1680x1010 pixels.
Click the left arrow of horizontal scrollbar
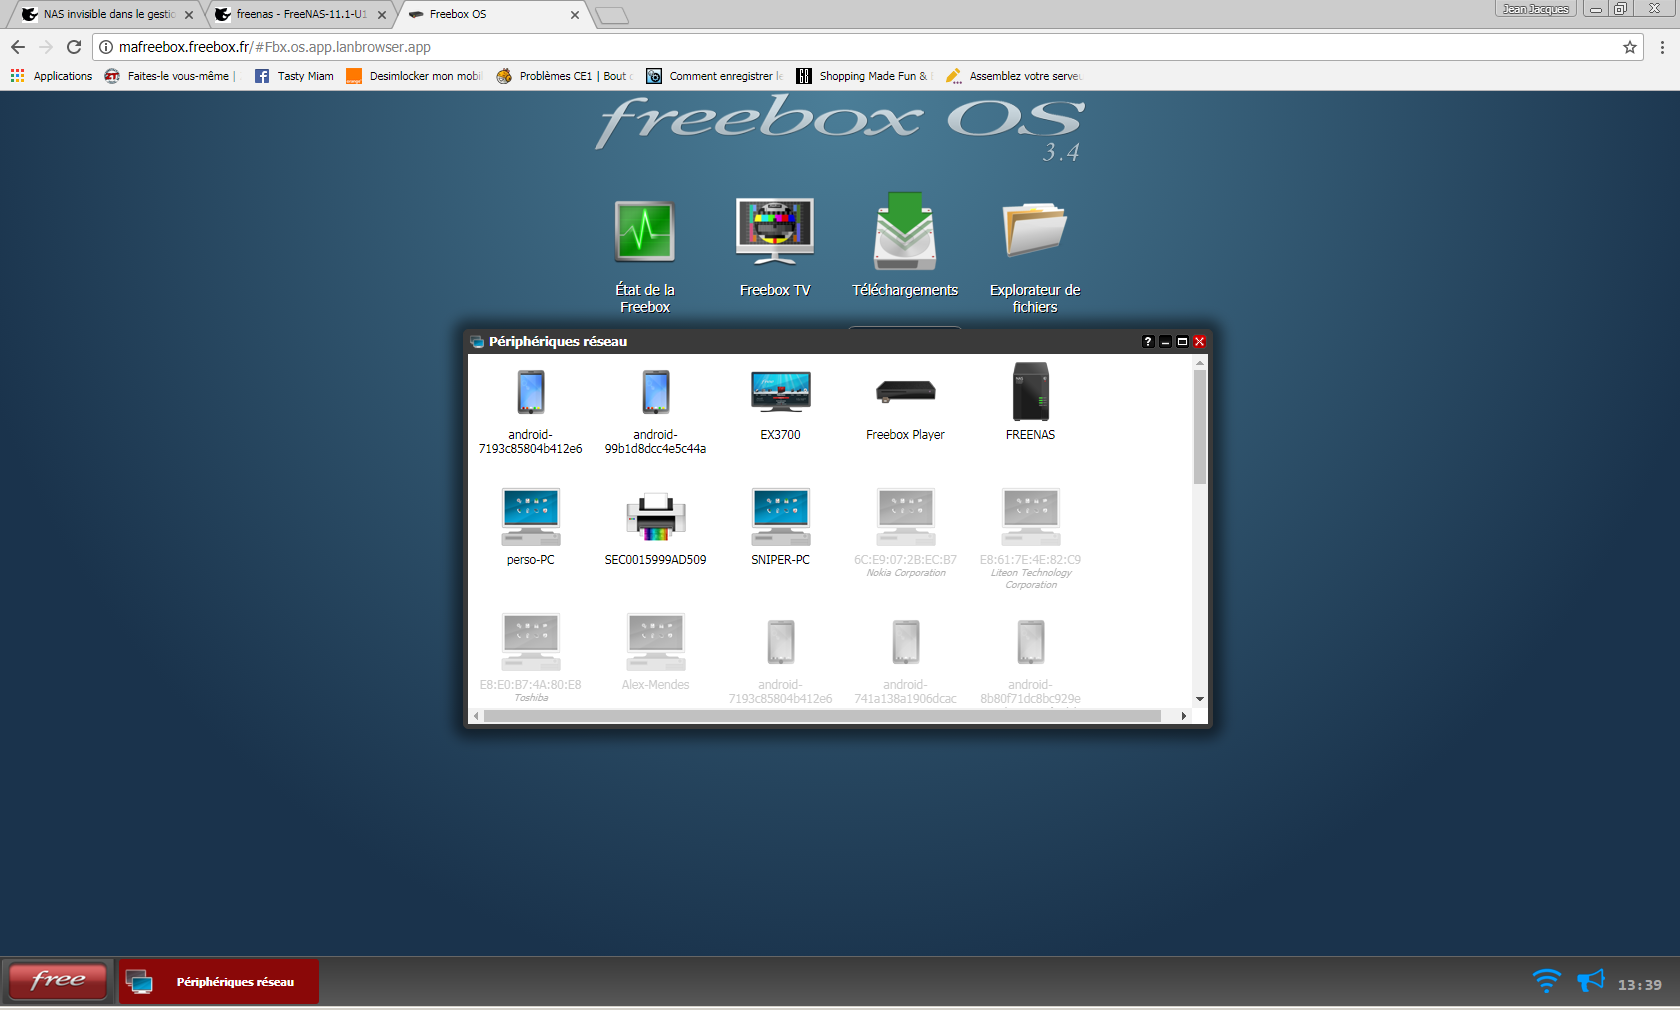476,716
